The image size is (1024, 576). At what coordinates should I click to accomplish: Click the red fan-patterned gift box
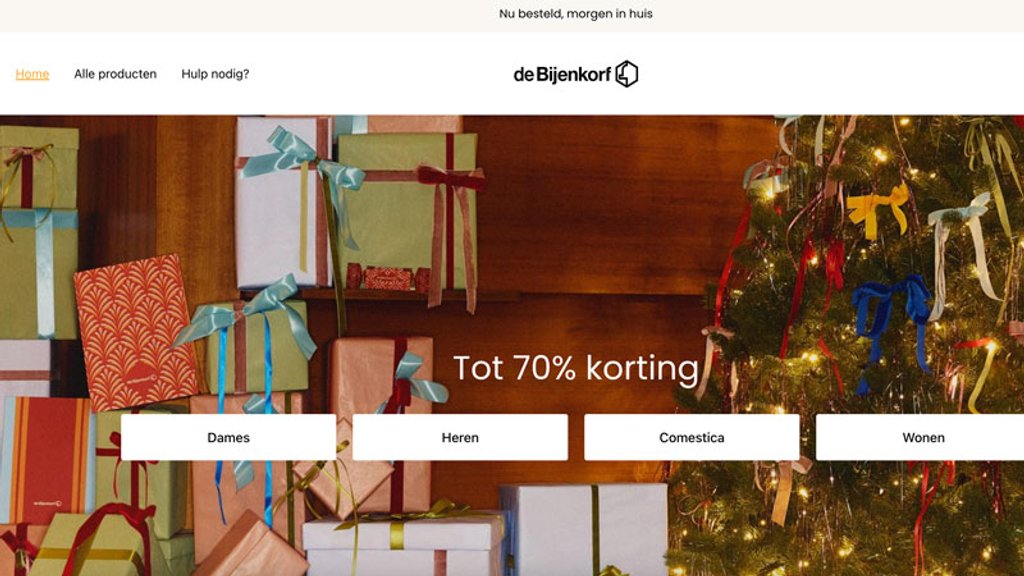(x=135, y=333)
